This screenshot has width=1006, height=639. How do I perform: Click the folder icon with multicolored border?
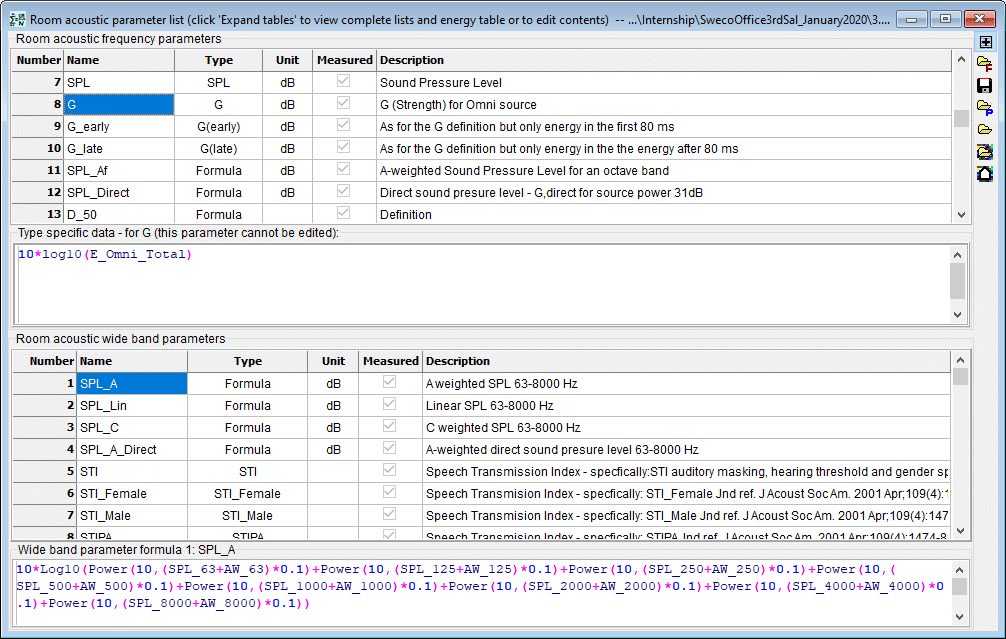point(985,151)
